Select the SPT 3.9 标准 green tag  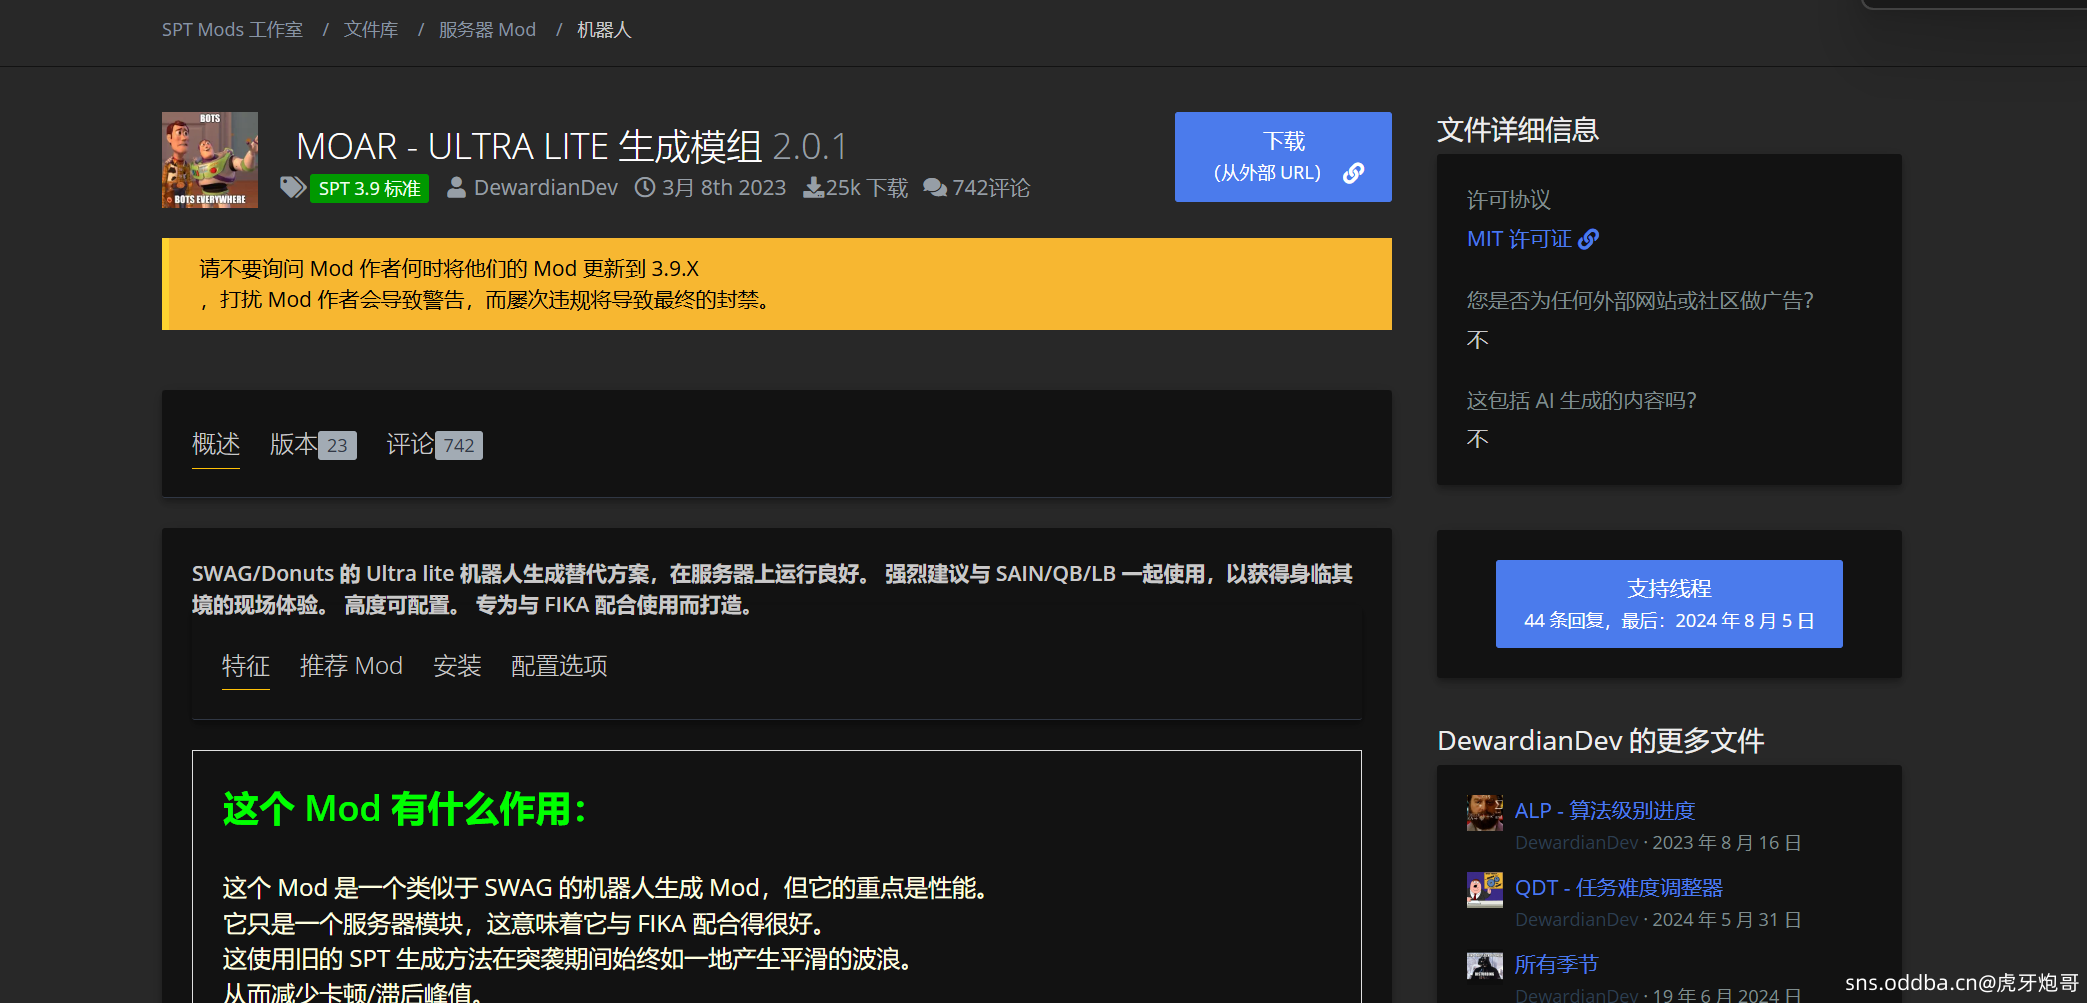coord(369,189)
